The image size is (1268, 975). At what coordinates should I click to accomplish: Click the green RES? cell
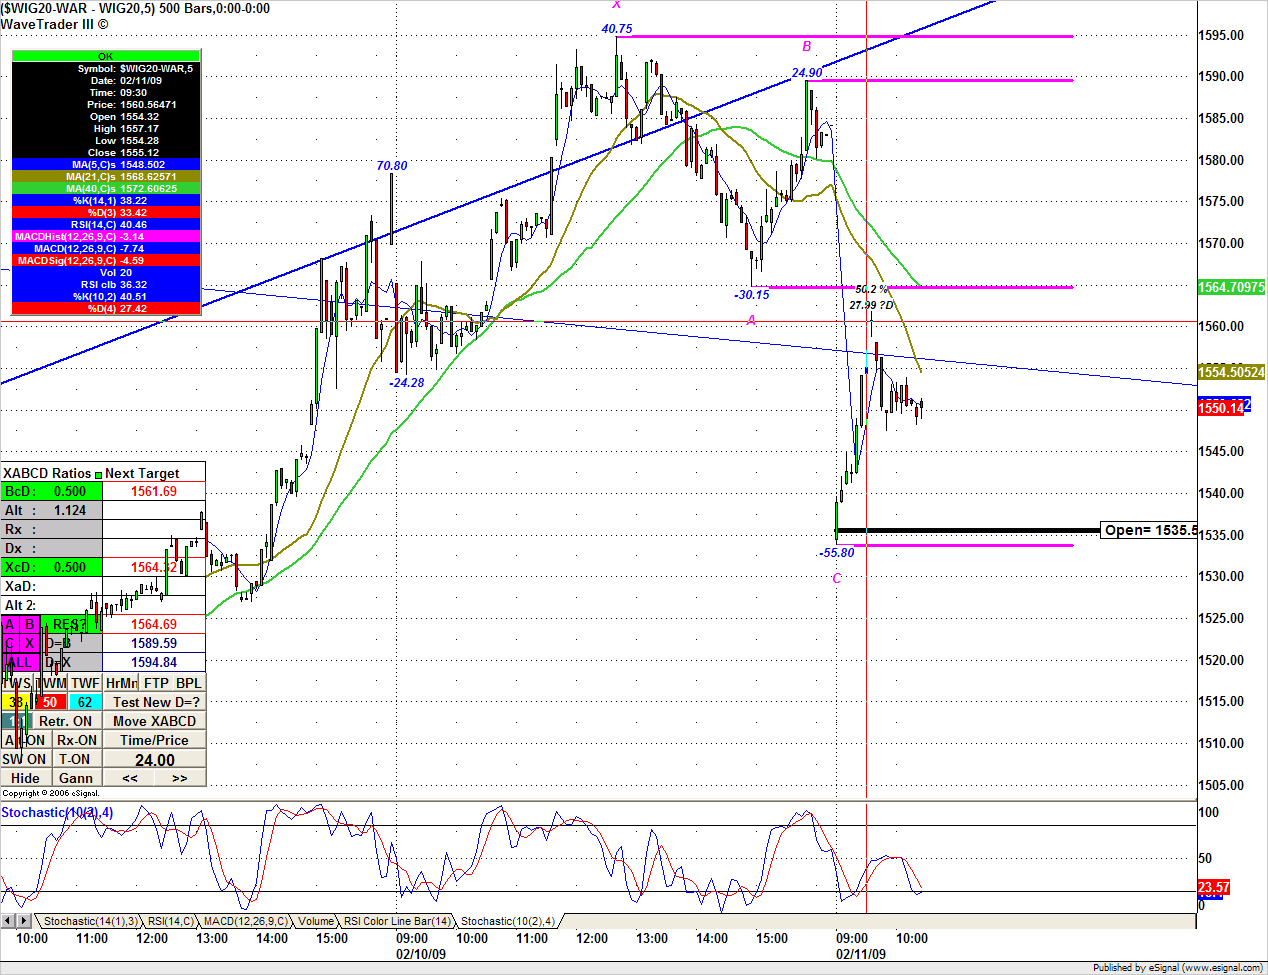pyautogui.click(x=71, y=624)
